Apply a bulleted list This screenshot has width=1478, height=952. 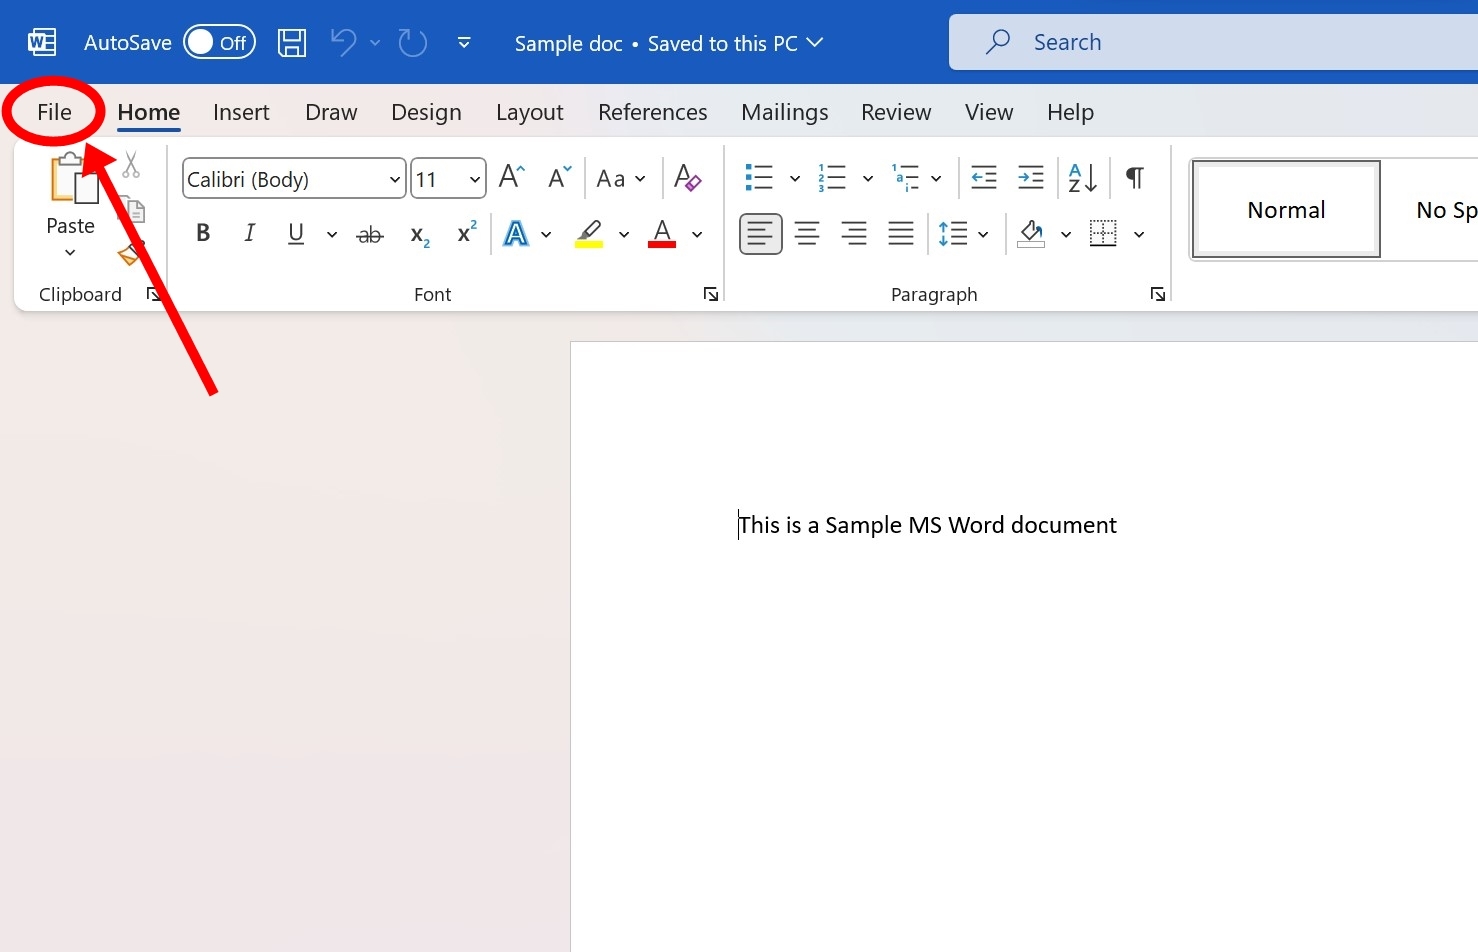(x=759, y=178)
